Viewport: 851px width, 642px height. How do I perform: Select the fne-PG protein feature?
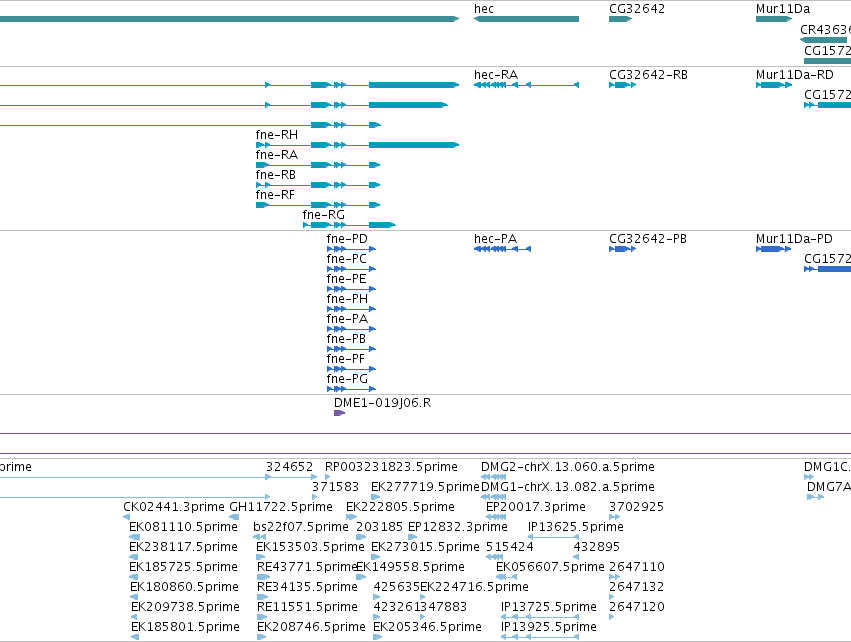[351, 389]
